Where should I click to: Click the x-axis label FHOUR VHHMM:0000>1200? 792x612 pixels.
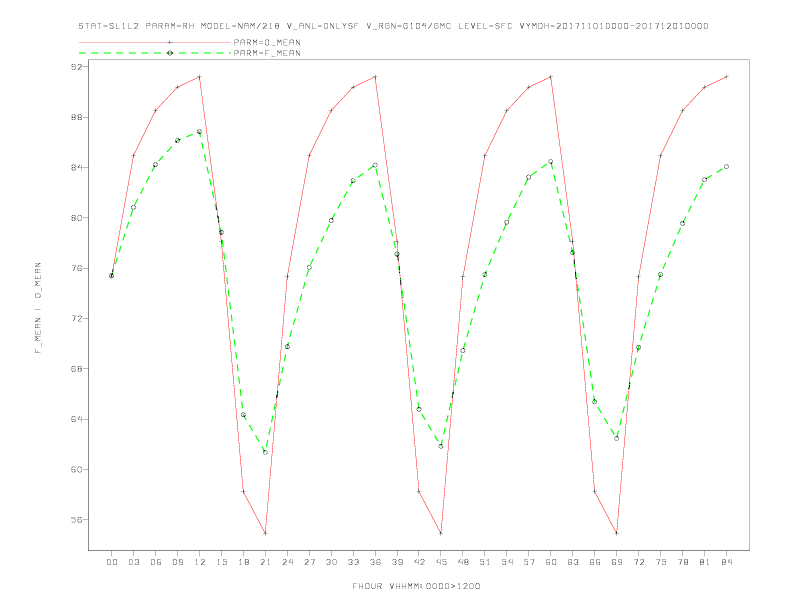tap(416, 586)
